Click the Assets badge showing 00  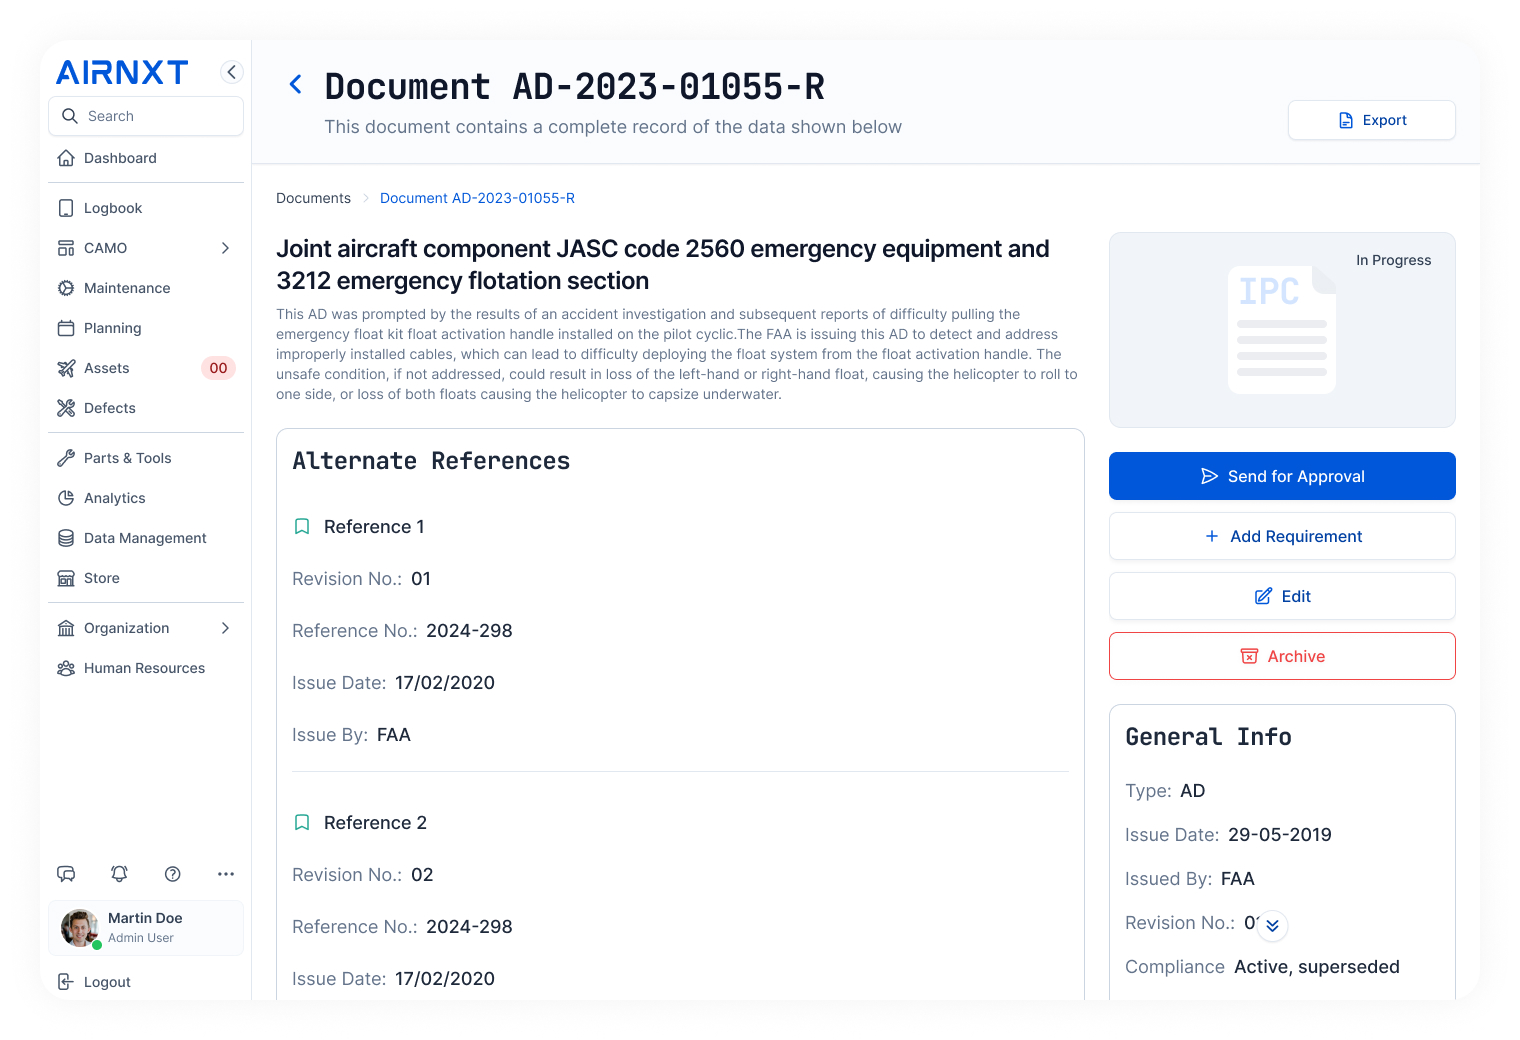click(x=218, y=368)
